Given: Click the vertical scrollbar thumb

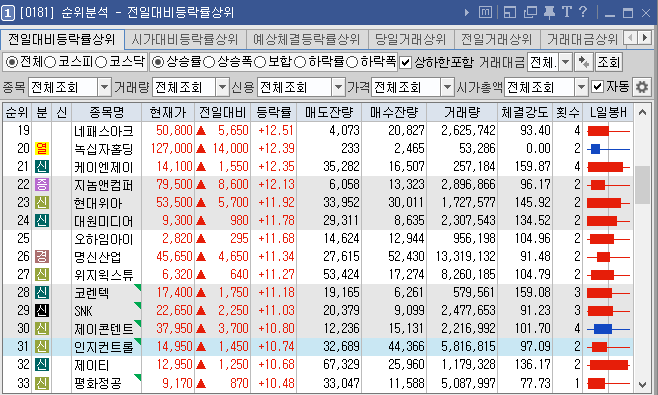Looking at the screenshot, I should (x=642, y=185).
